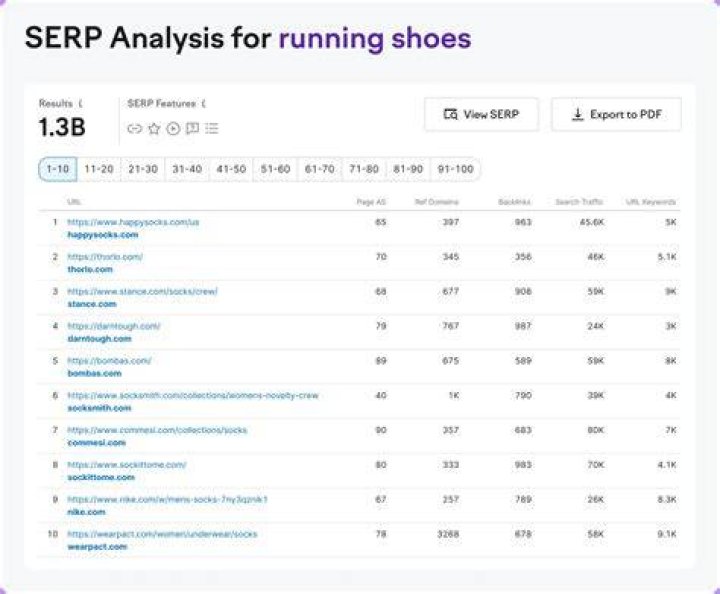This screenshot has width=720, height=594.
Task: Select the 1-10 results tab
Action: pyautogui.click(x=58, y=169)
